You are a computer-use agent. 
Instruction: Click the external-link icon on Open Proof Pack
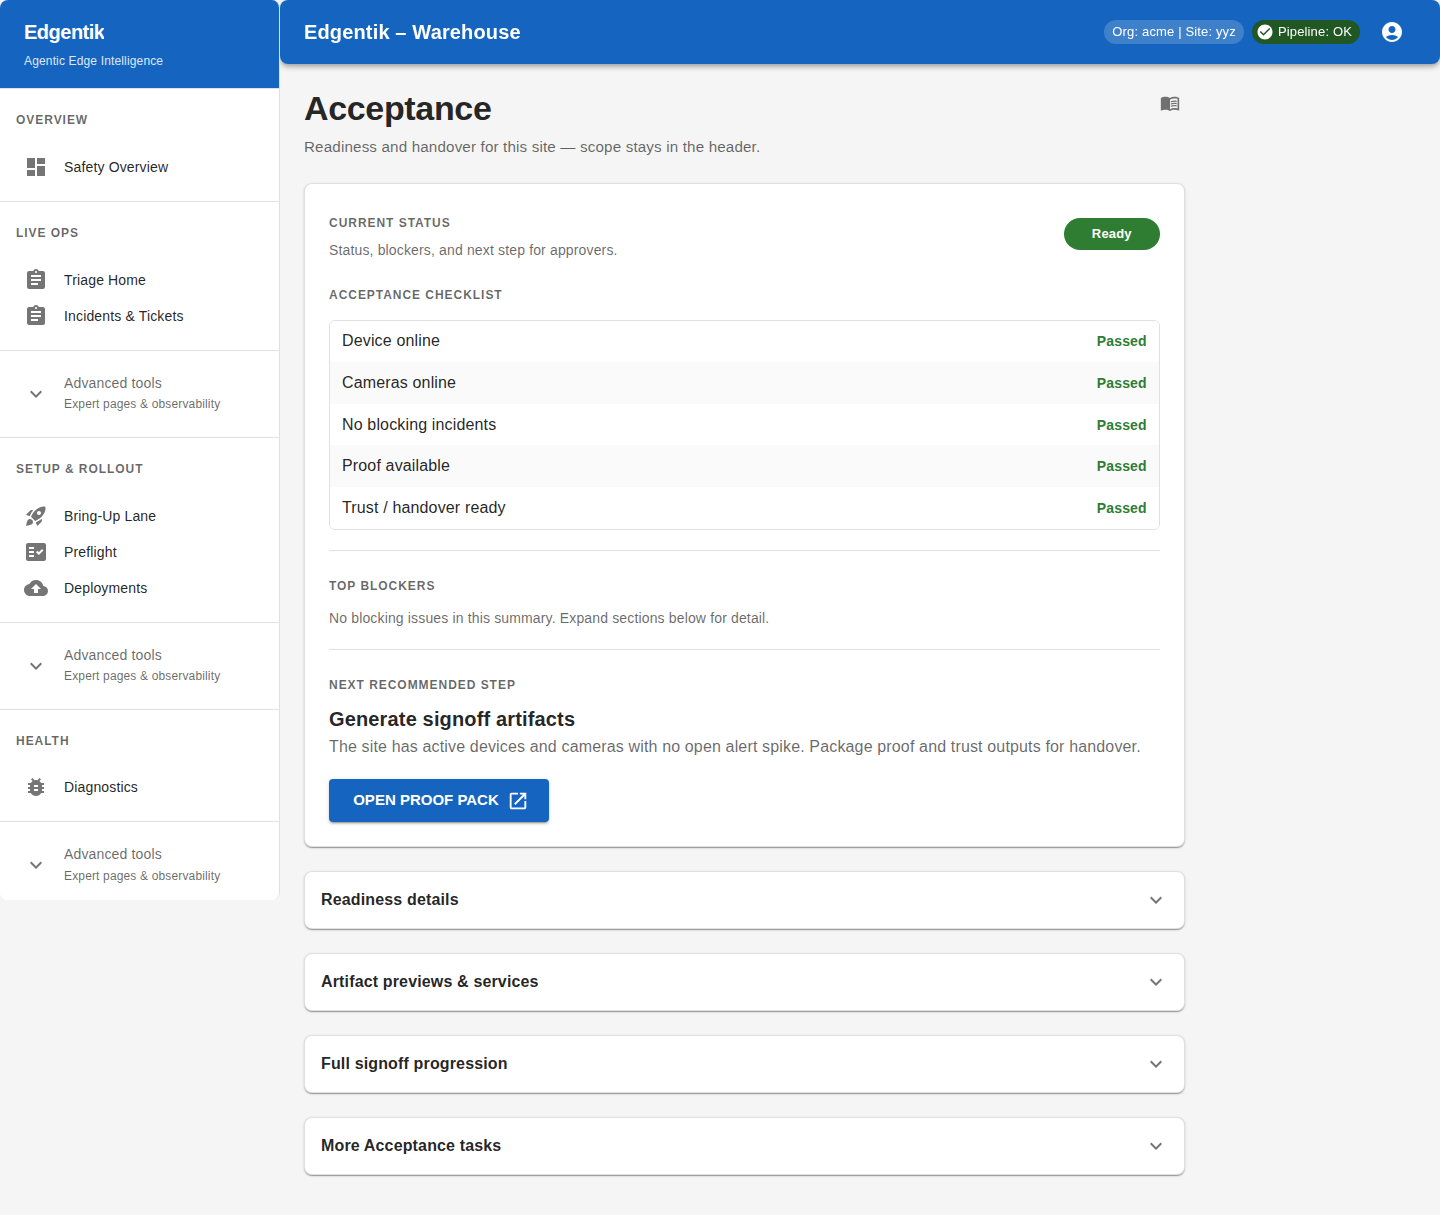(518, 800)
